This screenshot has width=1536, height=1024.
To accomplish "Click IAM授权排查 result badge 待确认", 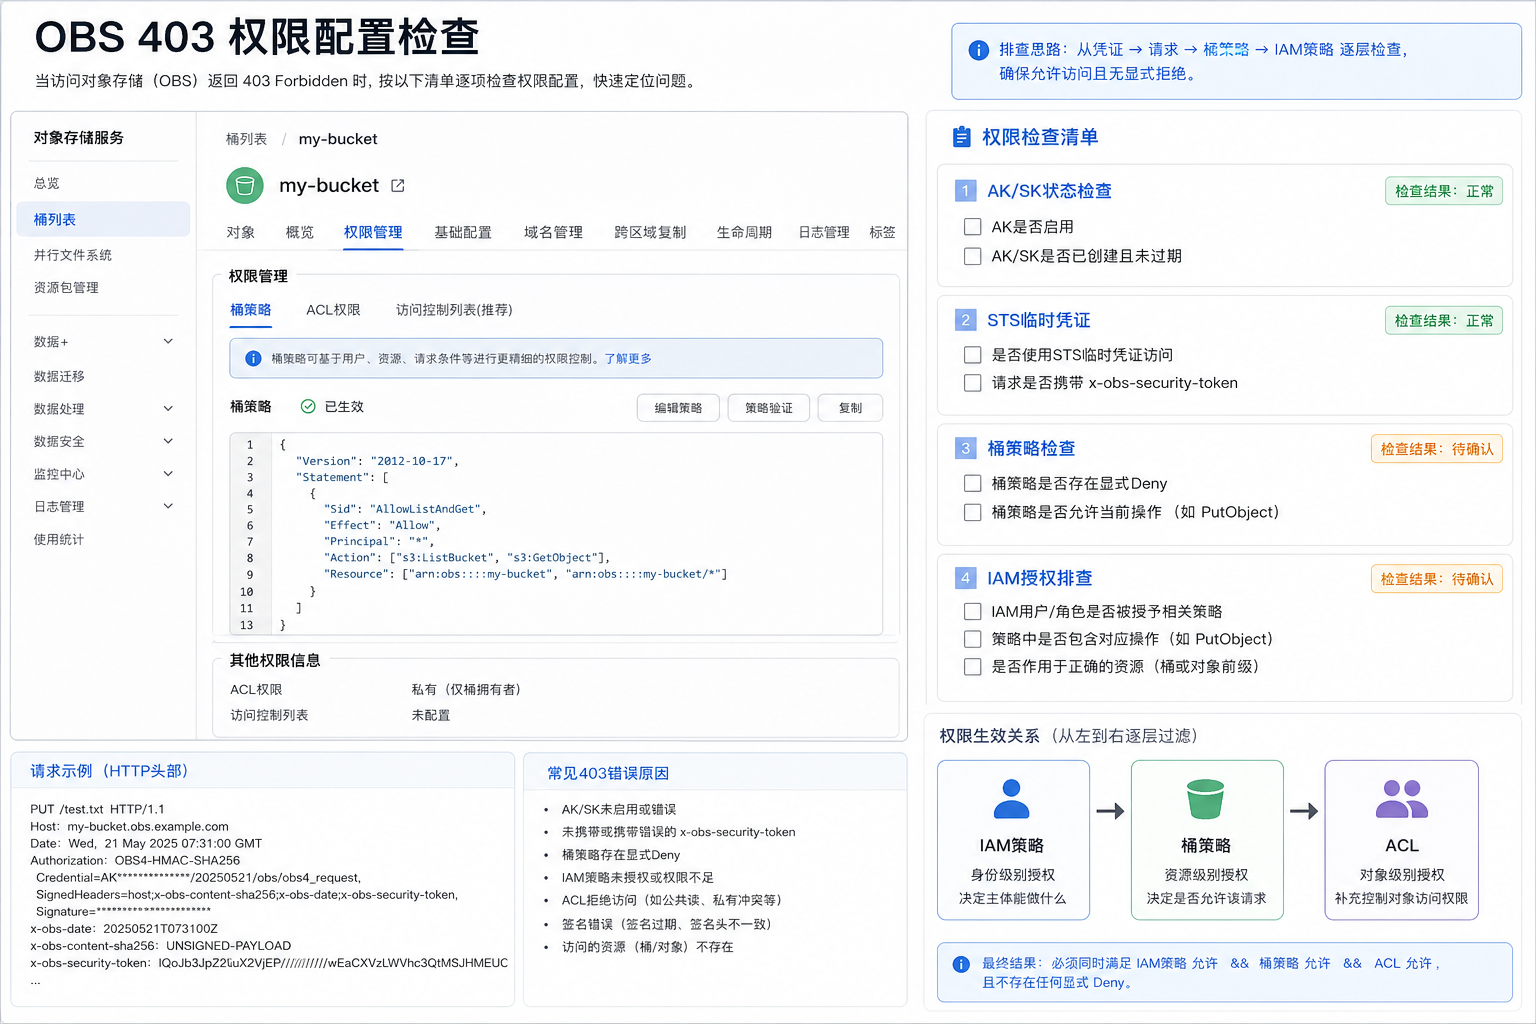I will coord(1437,579).
